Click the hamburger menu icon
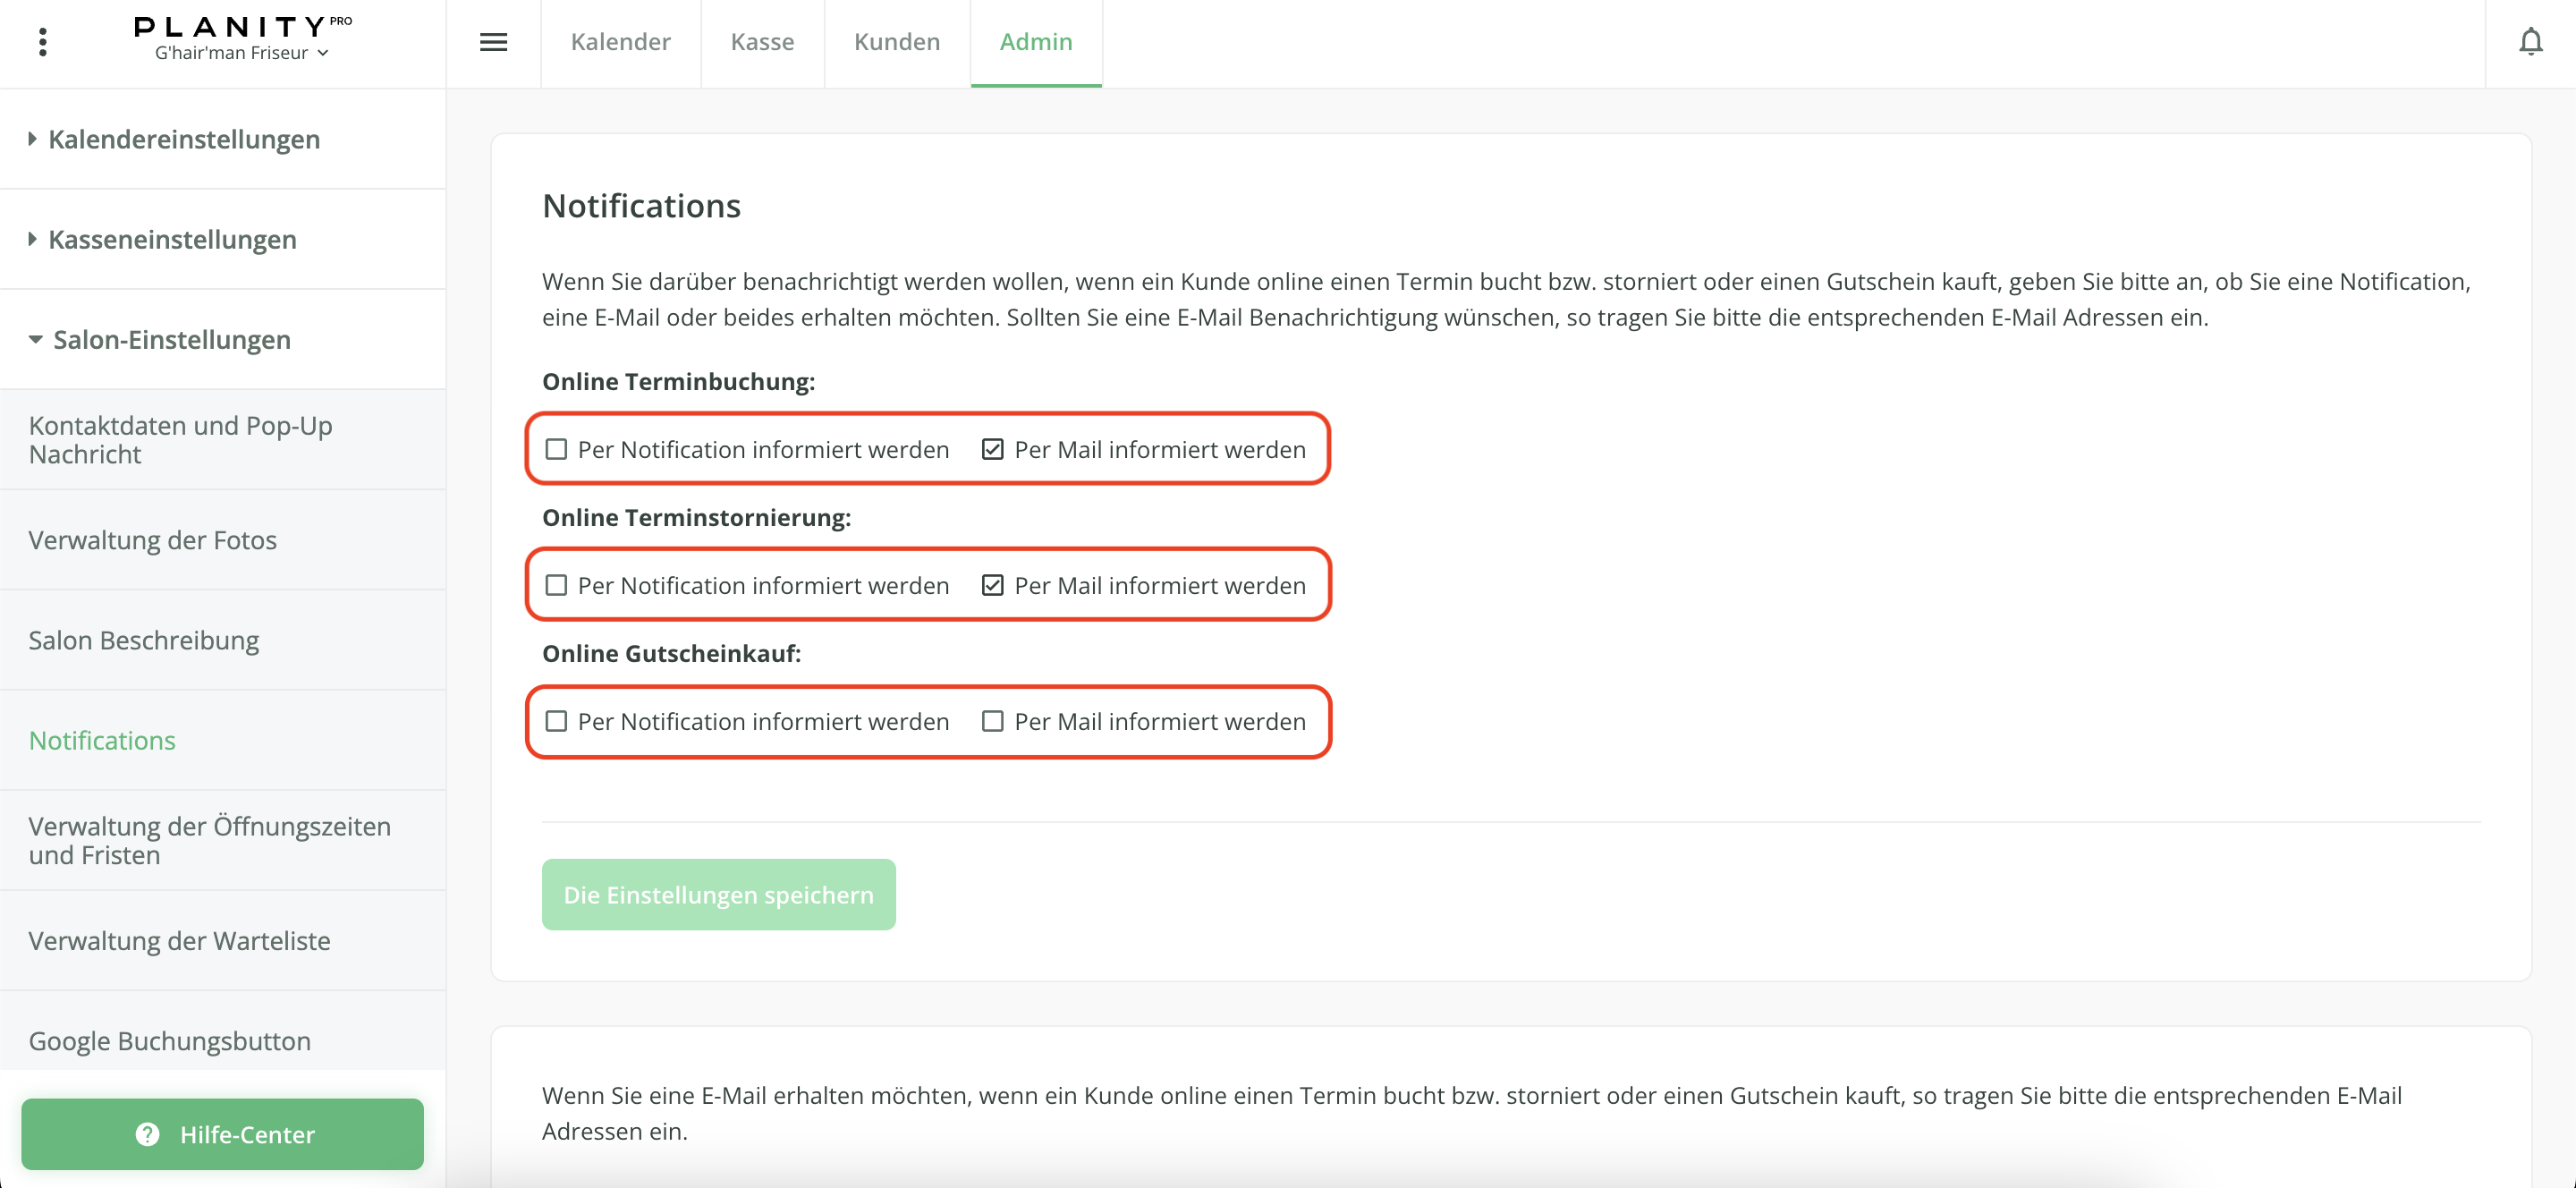 pos(493,42)
